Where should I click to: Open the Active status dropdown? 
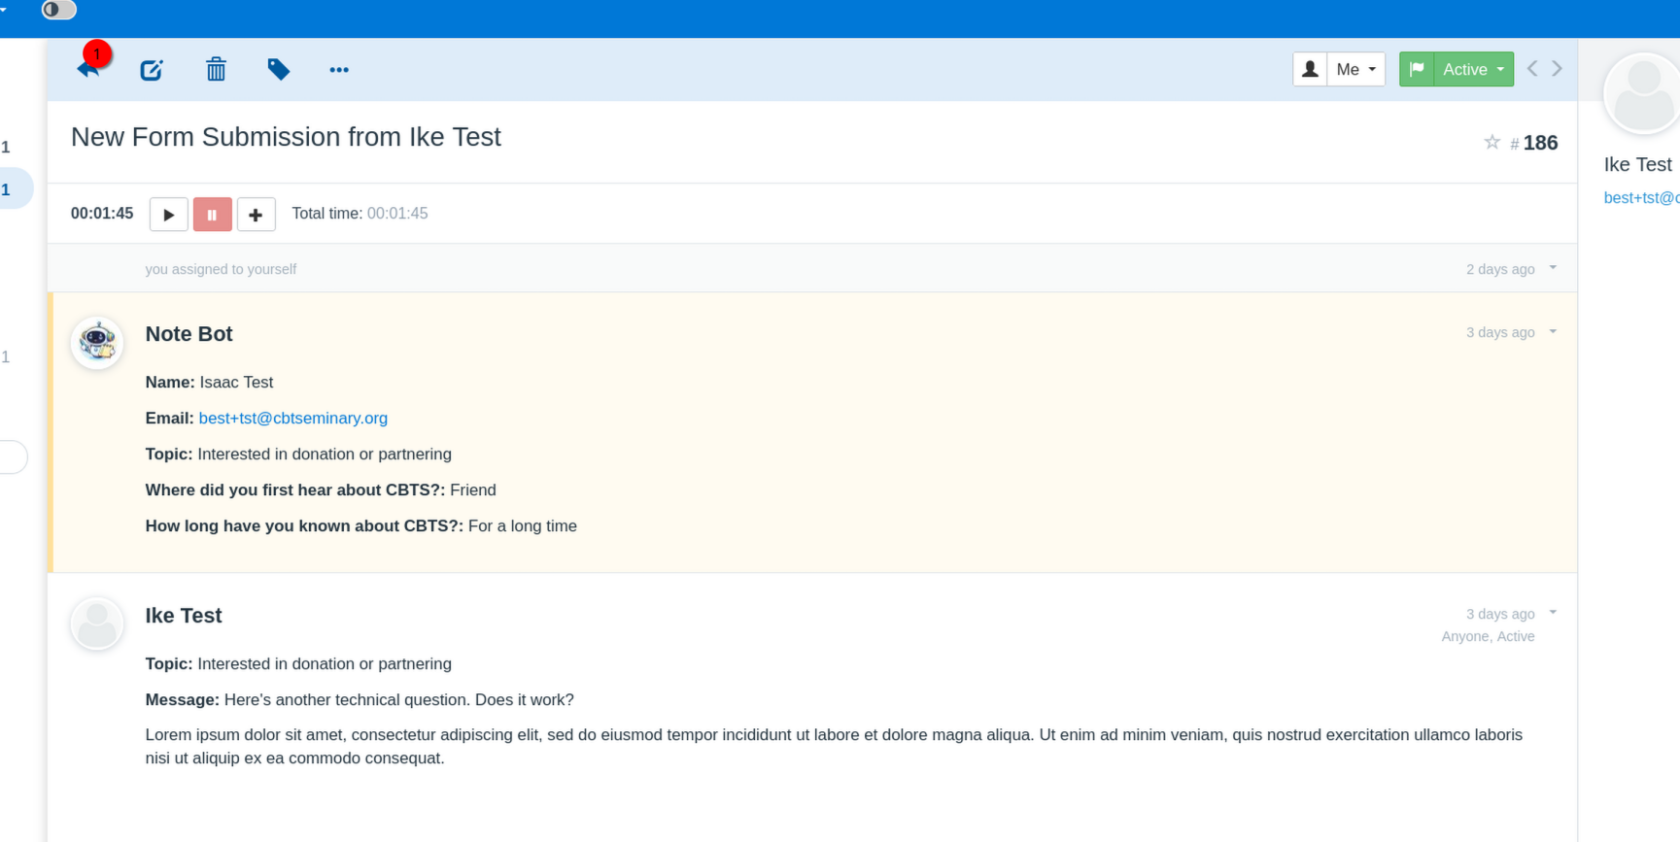click(1474, 69)
